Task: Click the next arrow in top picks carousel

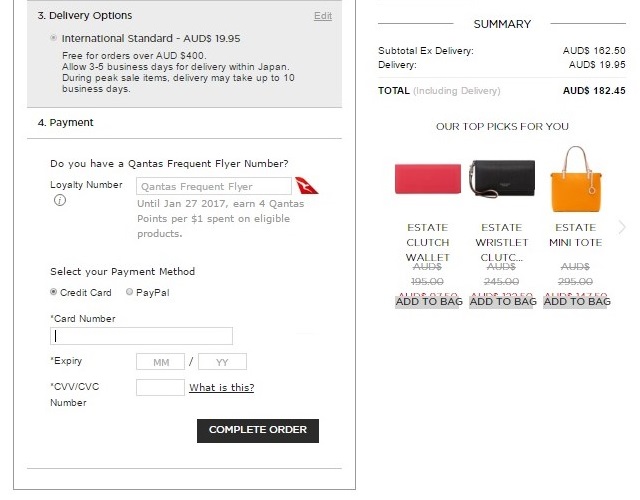Action: [622, 227]
